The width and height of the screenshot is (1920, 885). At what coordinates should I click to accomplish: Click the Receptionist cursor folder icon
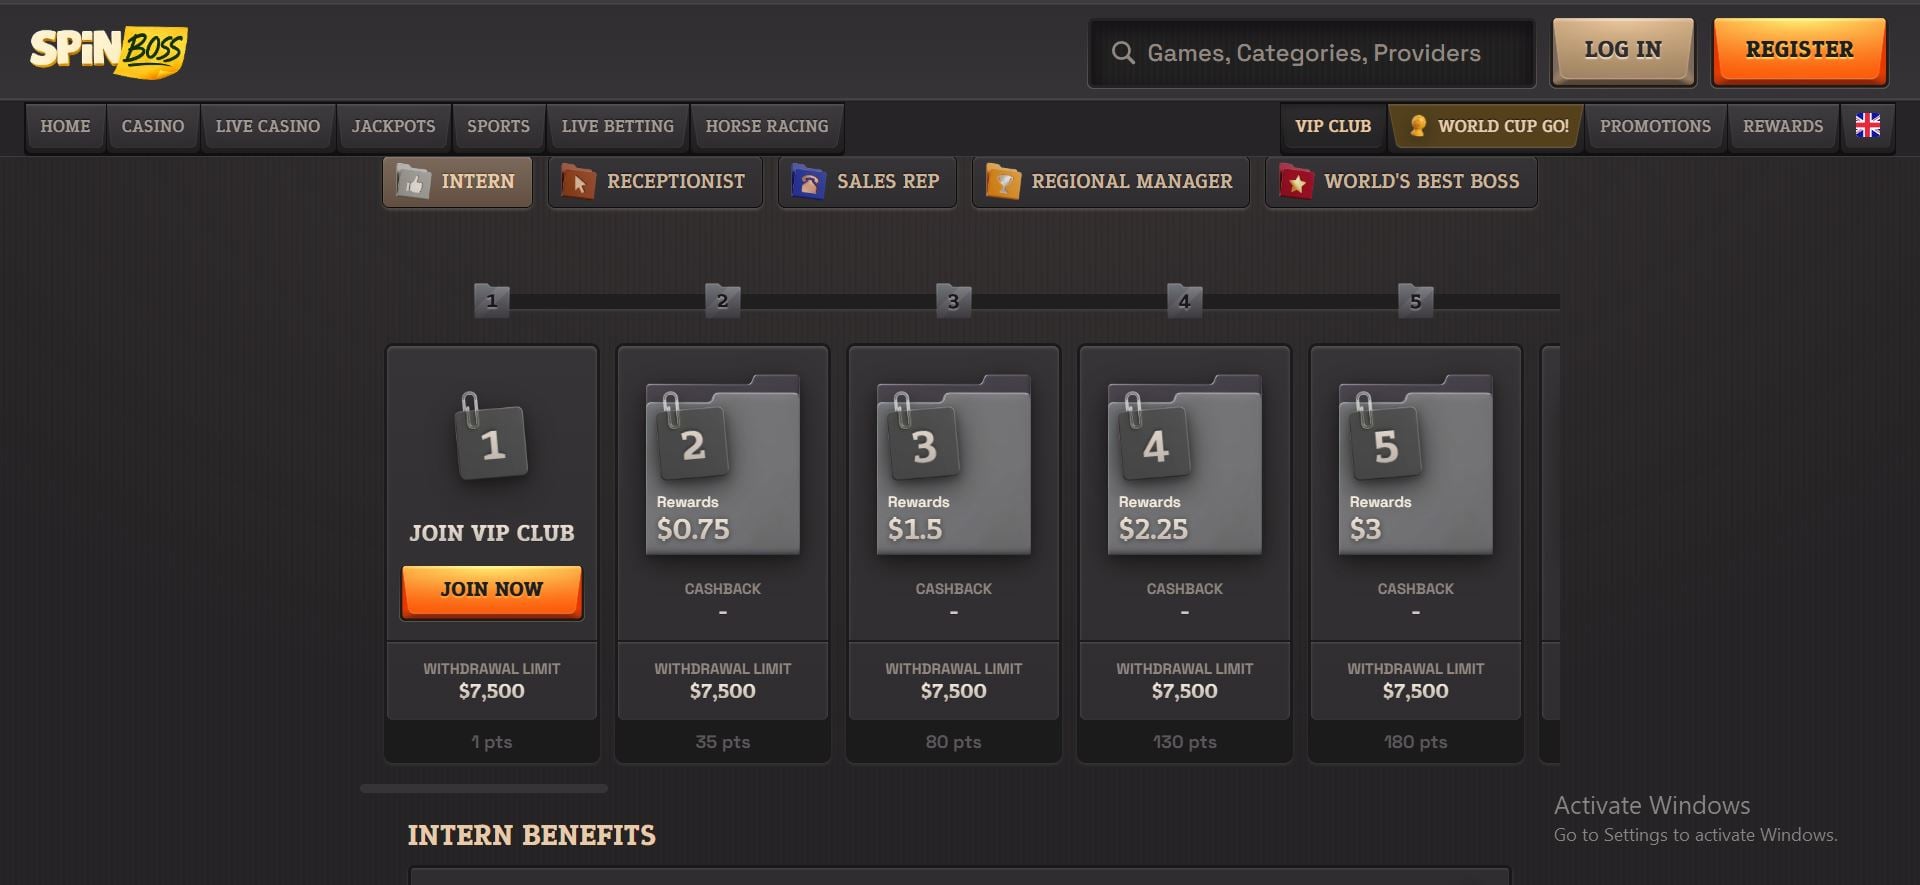[x=578, y=181]
